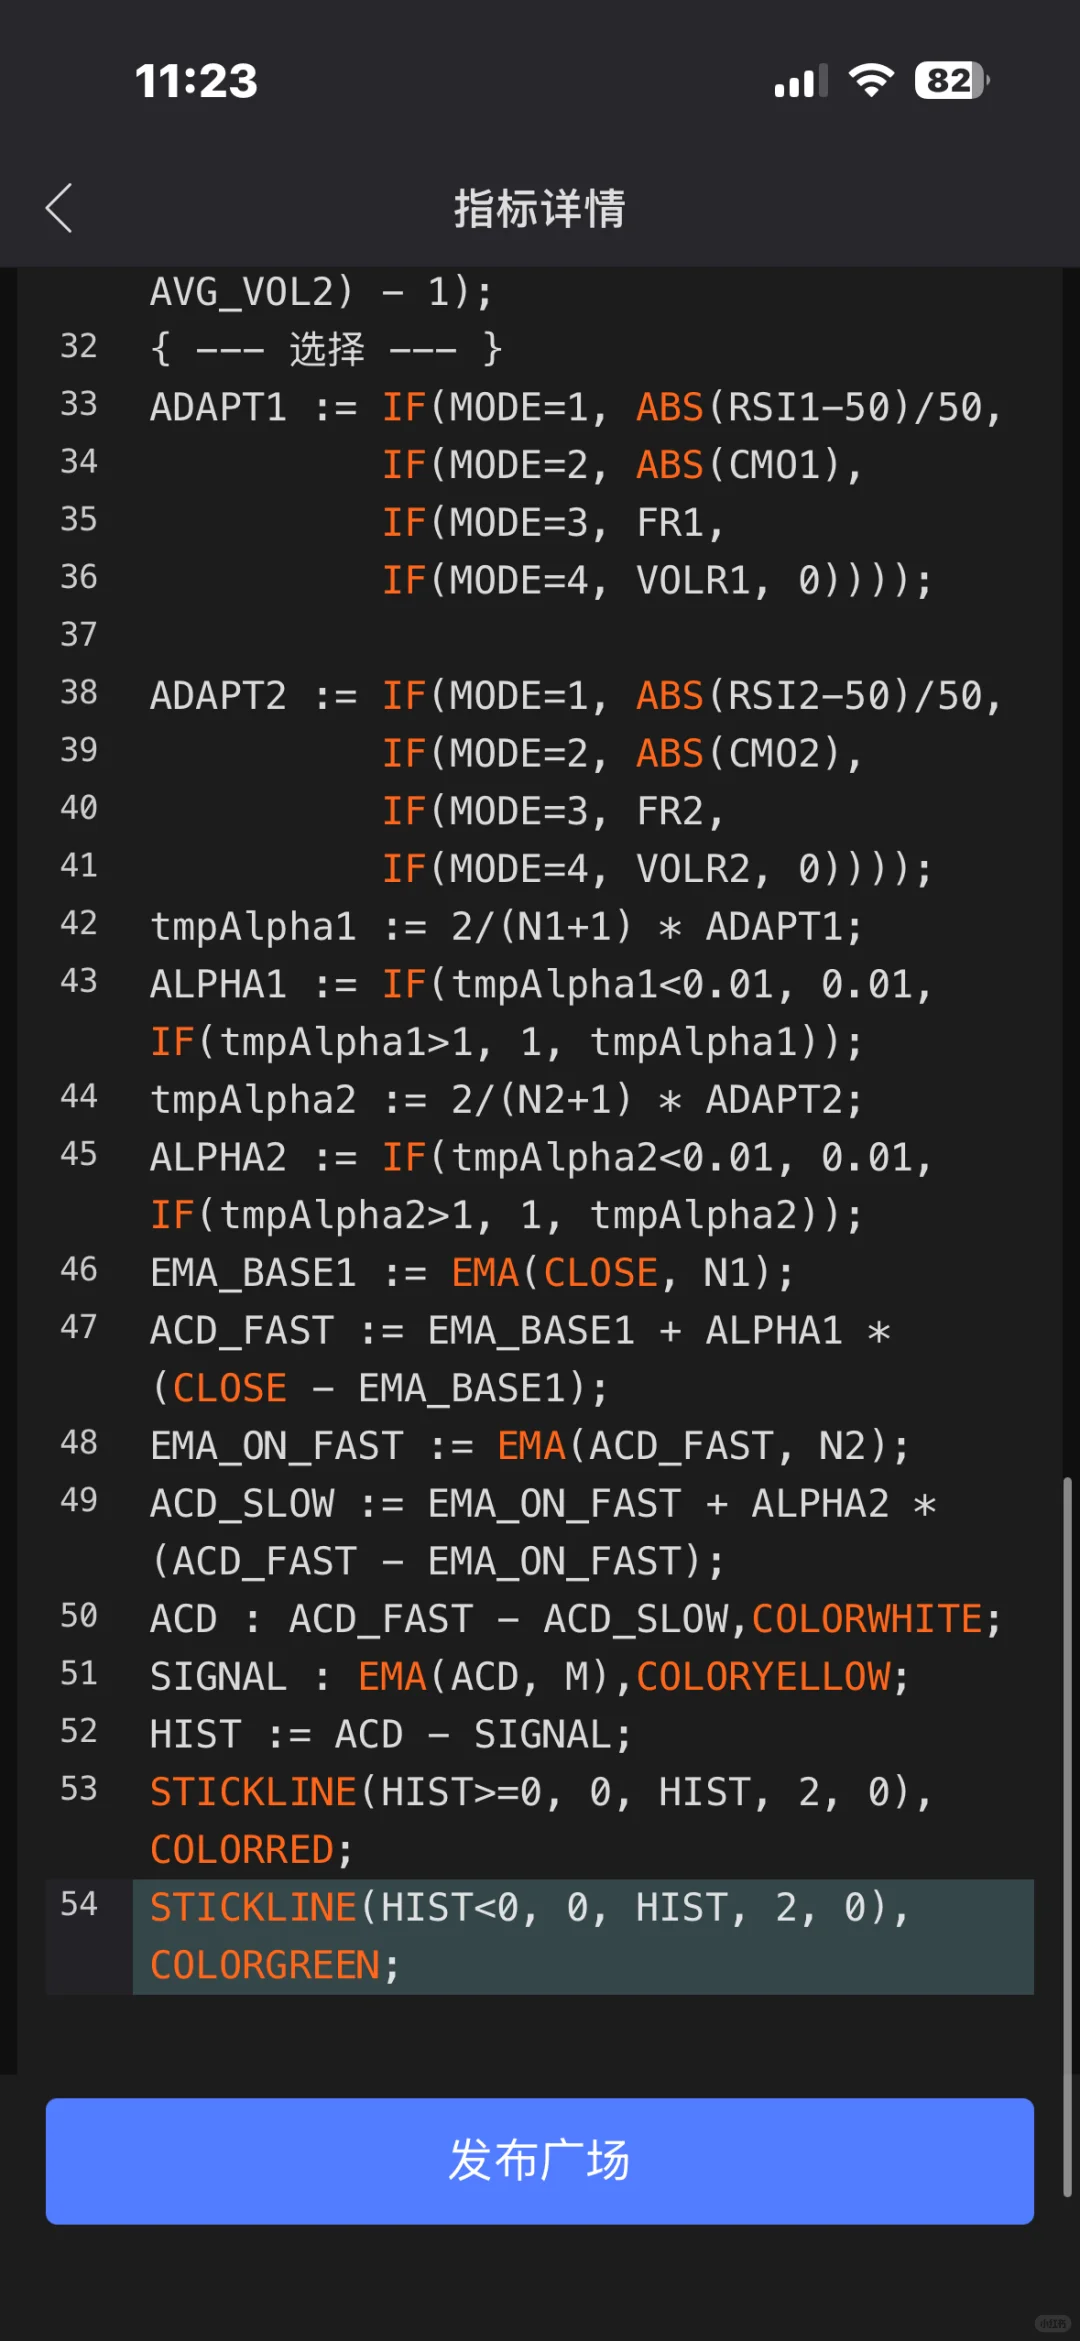The image size is (1080, 2341).
Task: Click the vertical scrollbar thumb
Action: click(1067, 1836)
